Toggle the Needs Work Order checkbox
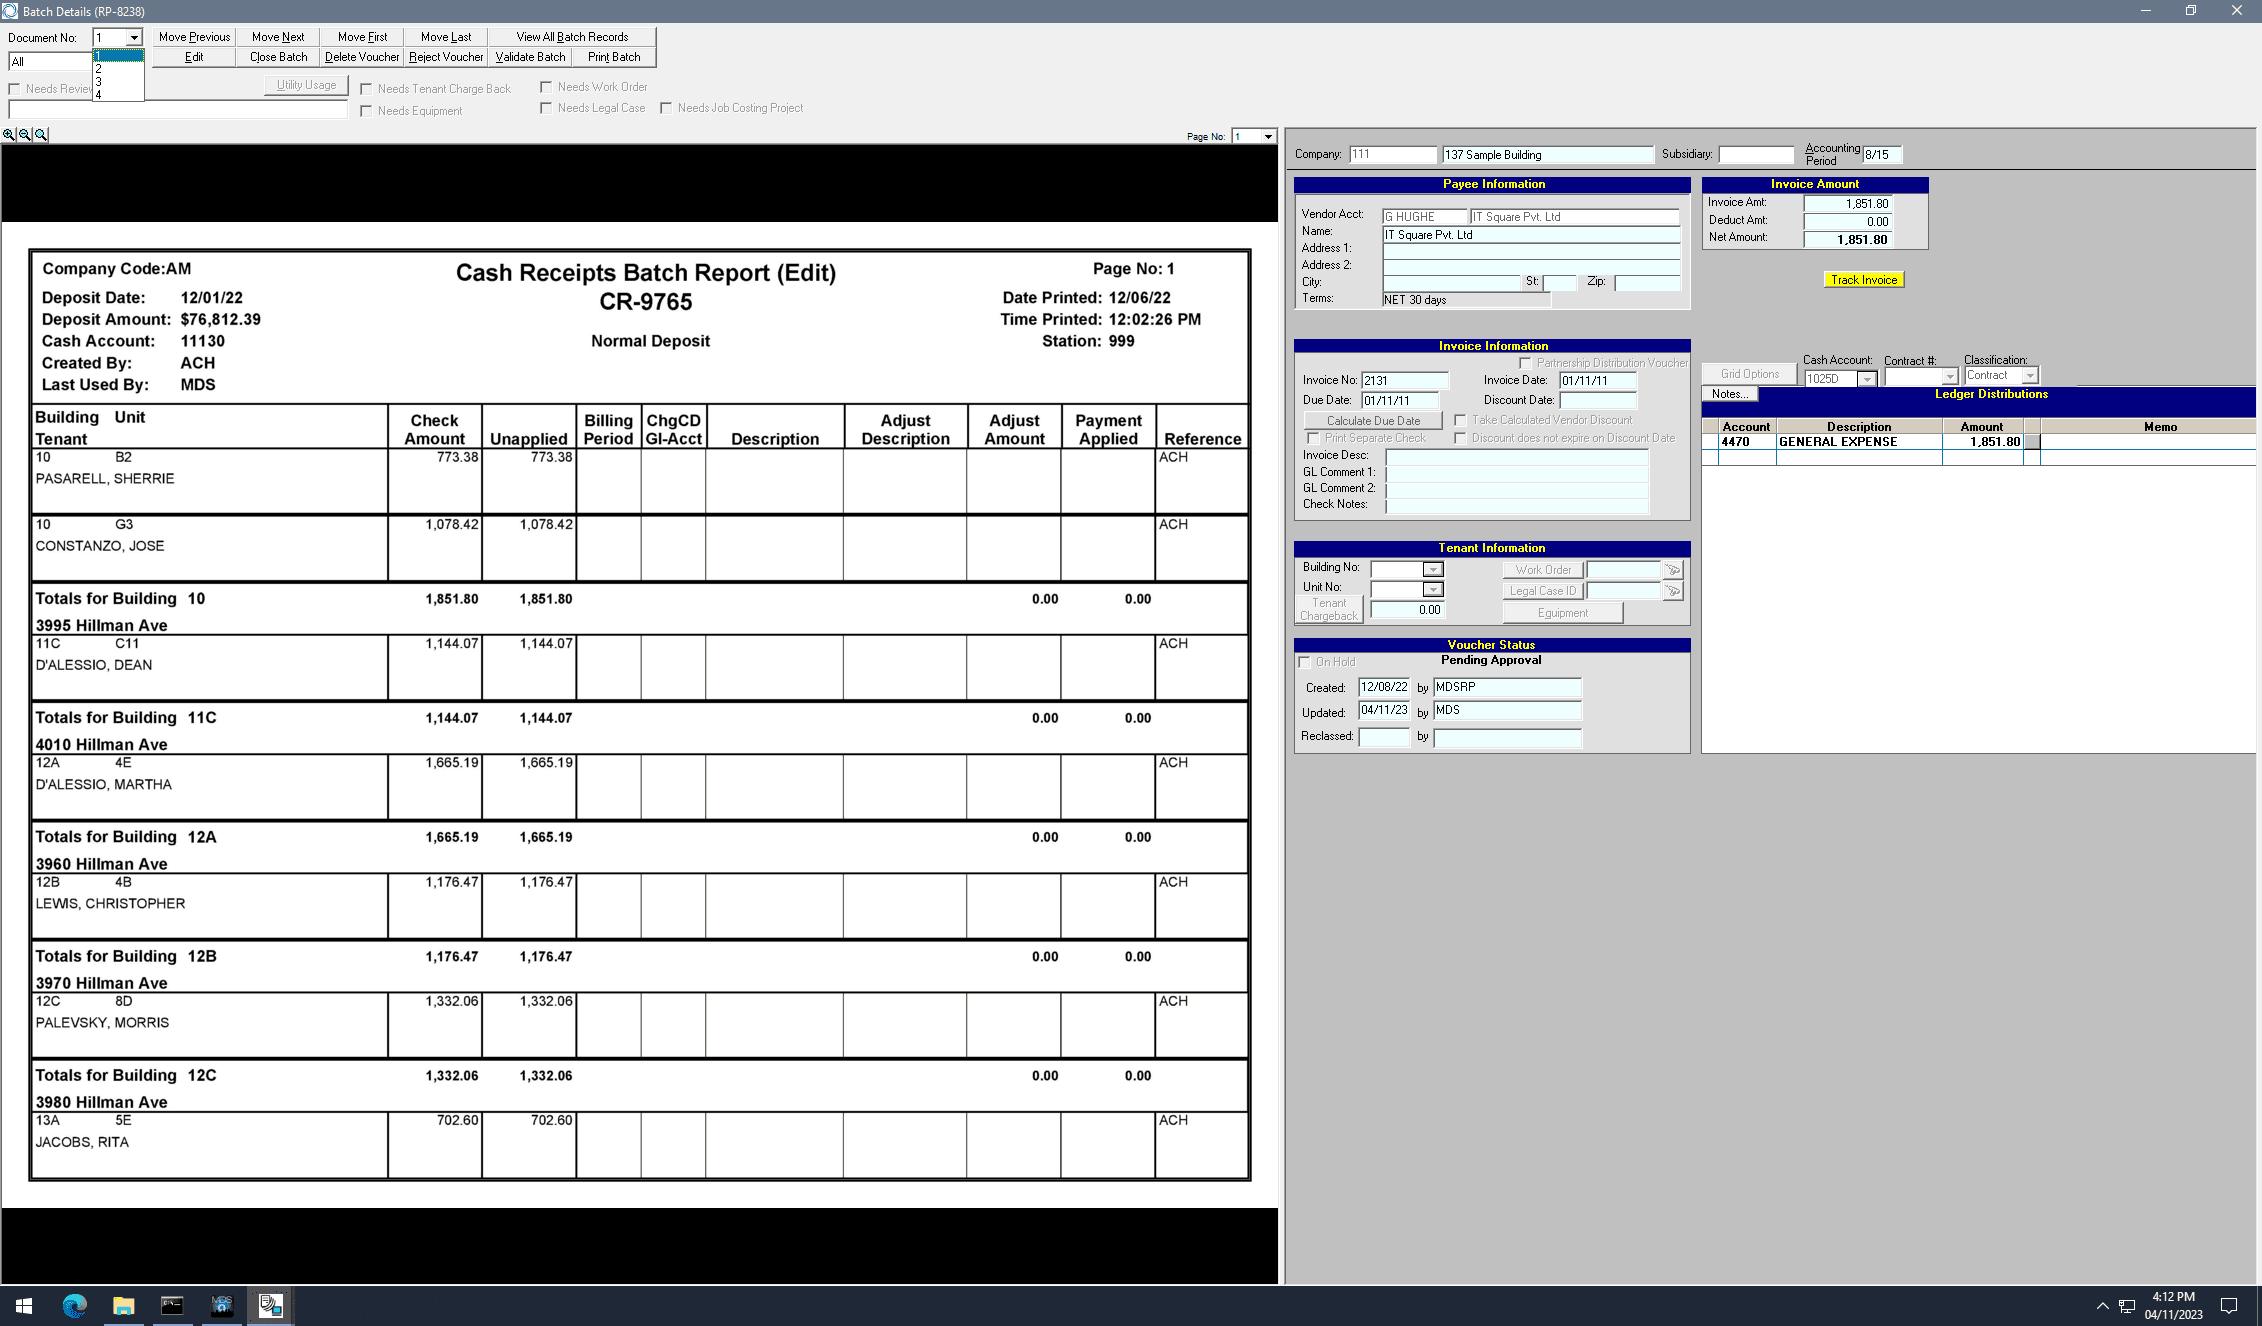Screen dimensions: 2262x1326 point(546,87)
